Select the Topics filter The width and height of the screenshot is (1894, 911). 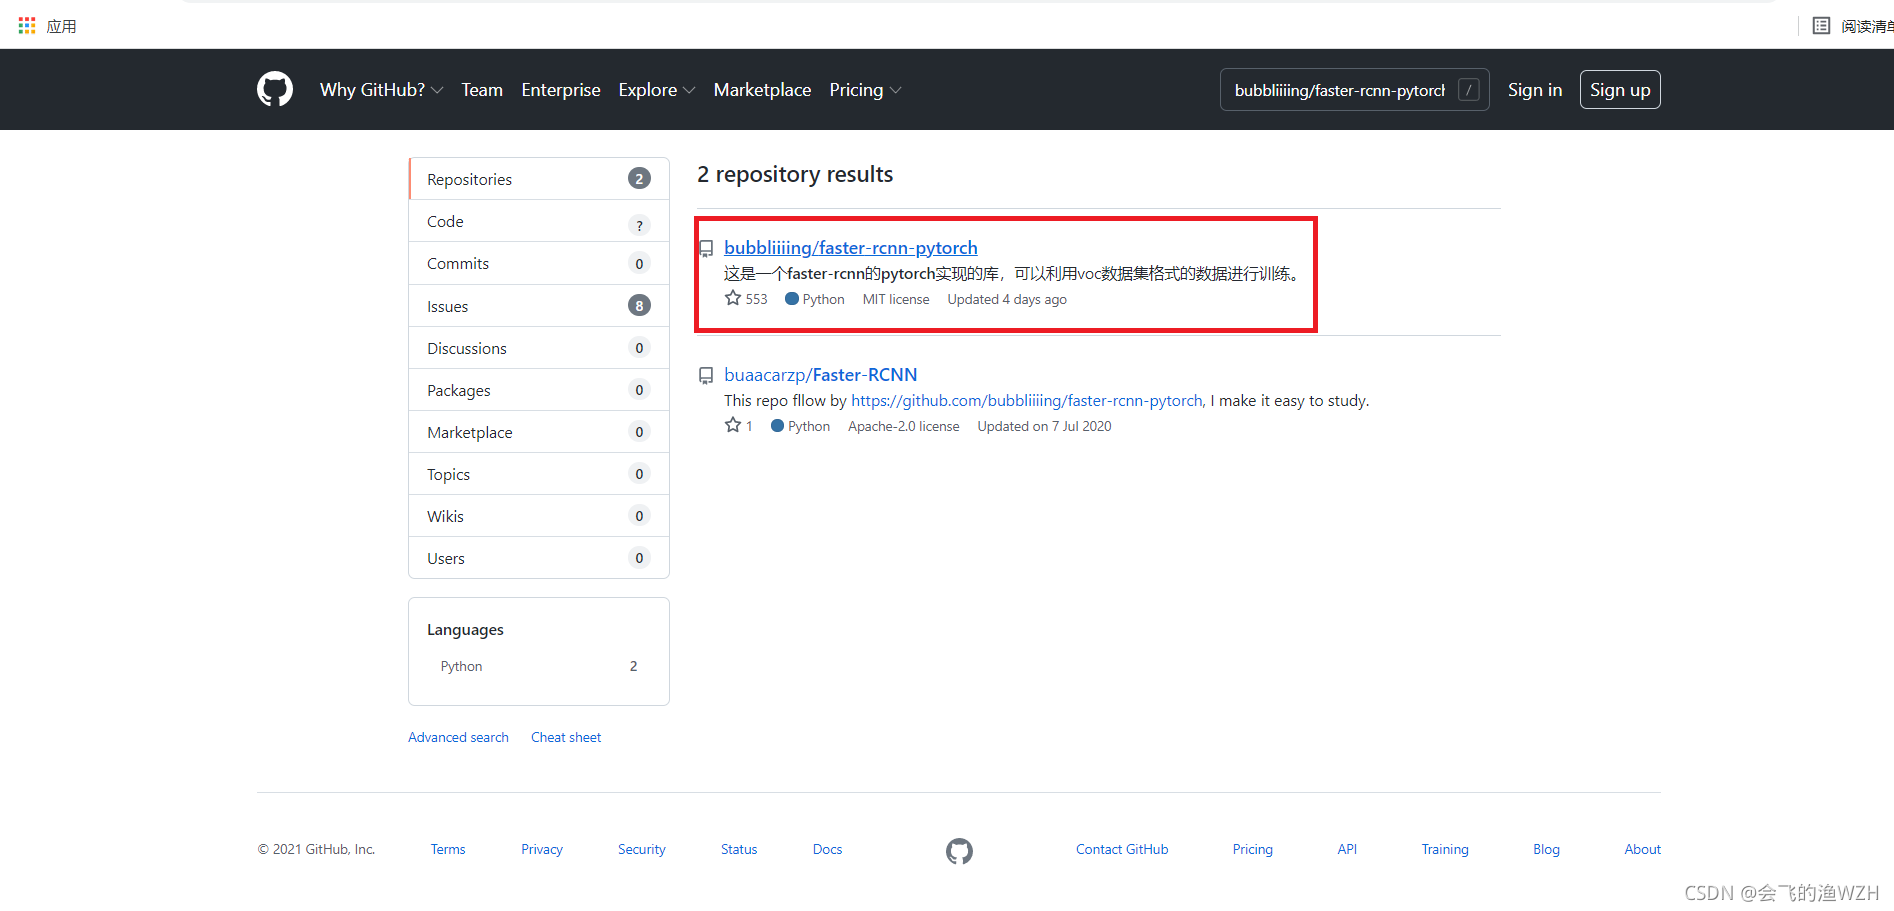539,474
